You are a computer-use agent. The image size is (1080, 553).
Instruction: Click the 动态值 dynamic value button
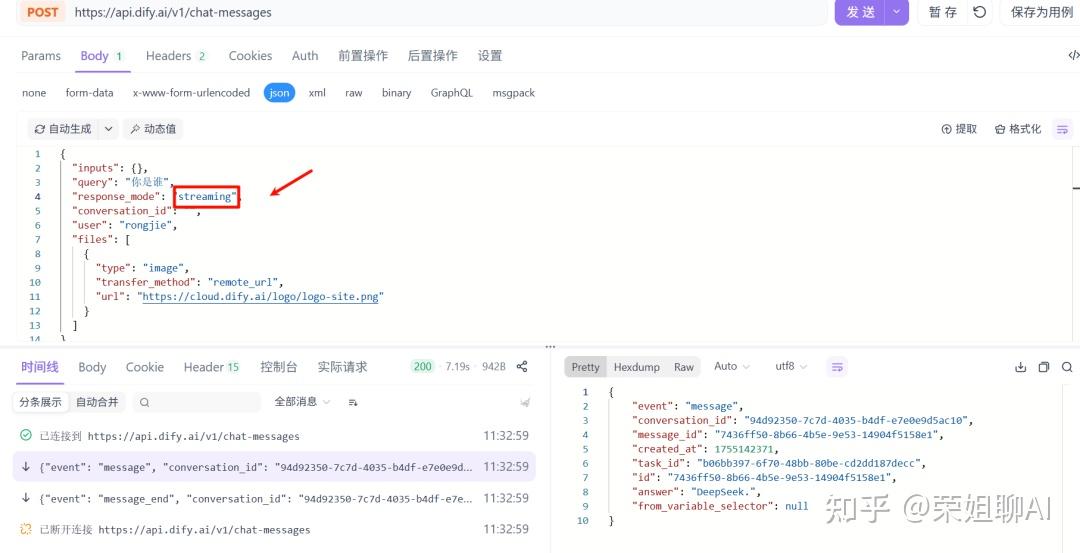coord(153,129)
